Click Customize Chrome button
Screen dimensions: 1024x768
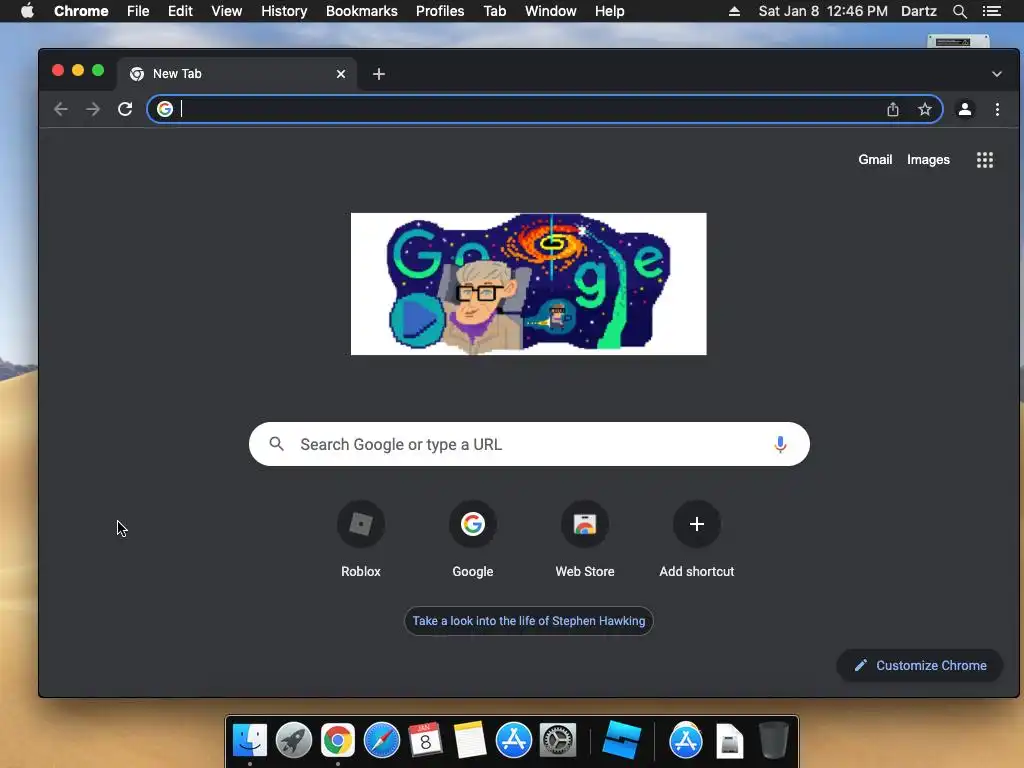point(920,665)
